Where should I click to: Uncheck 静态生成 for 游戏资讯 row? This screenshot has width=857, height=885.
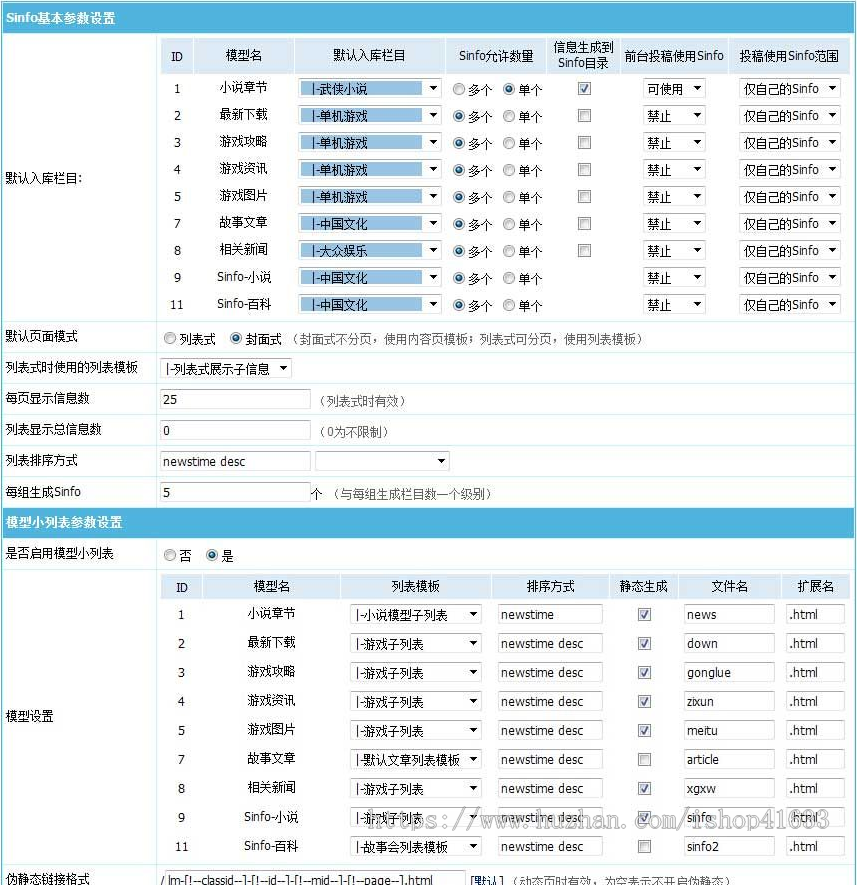click(x=644, y=701)
